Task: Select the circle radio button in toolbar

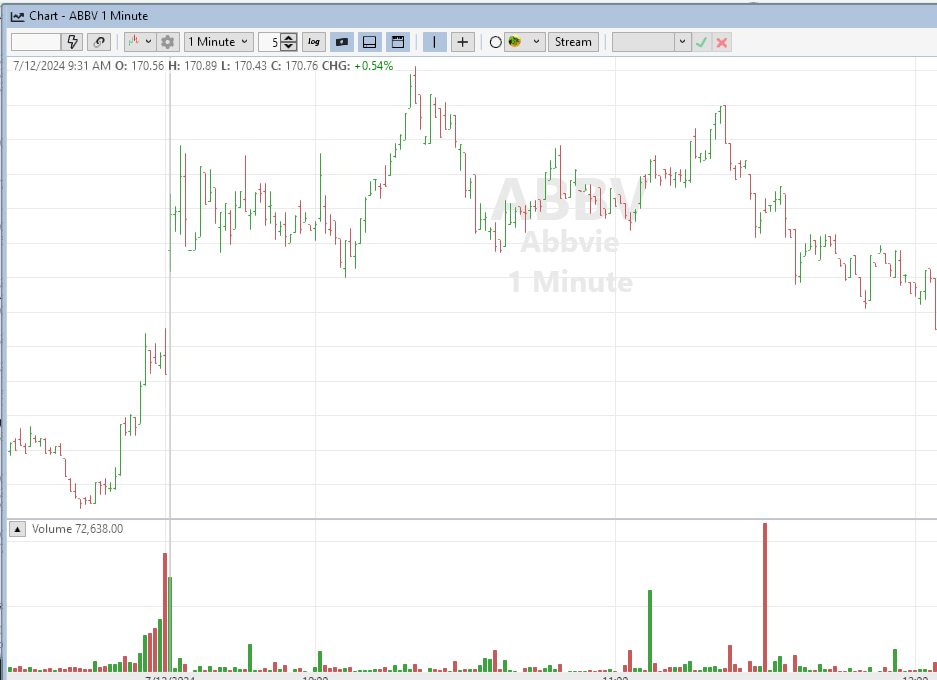Action: click(495, 42)
